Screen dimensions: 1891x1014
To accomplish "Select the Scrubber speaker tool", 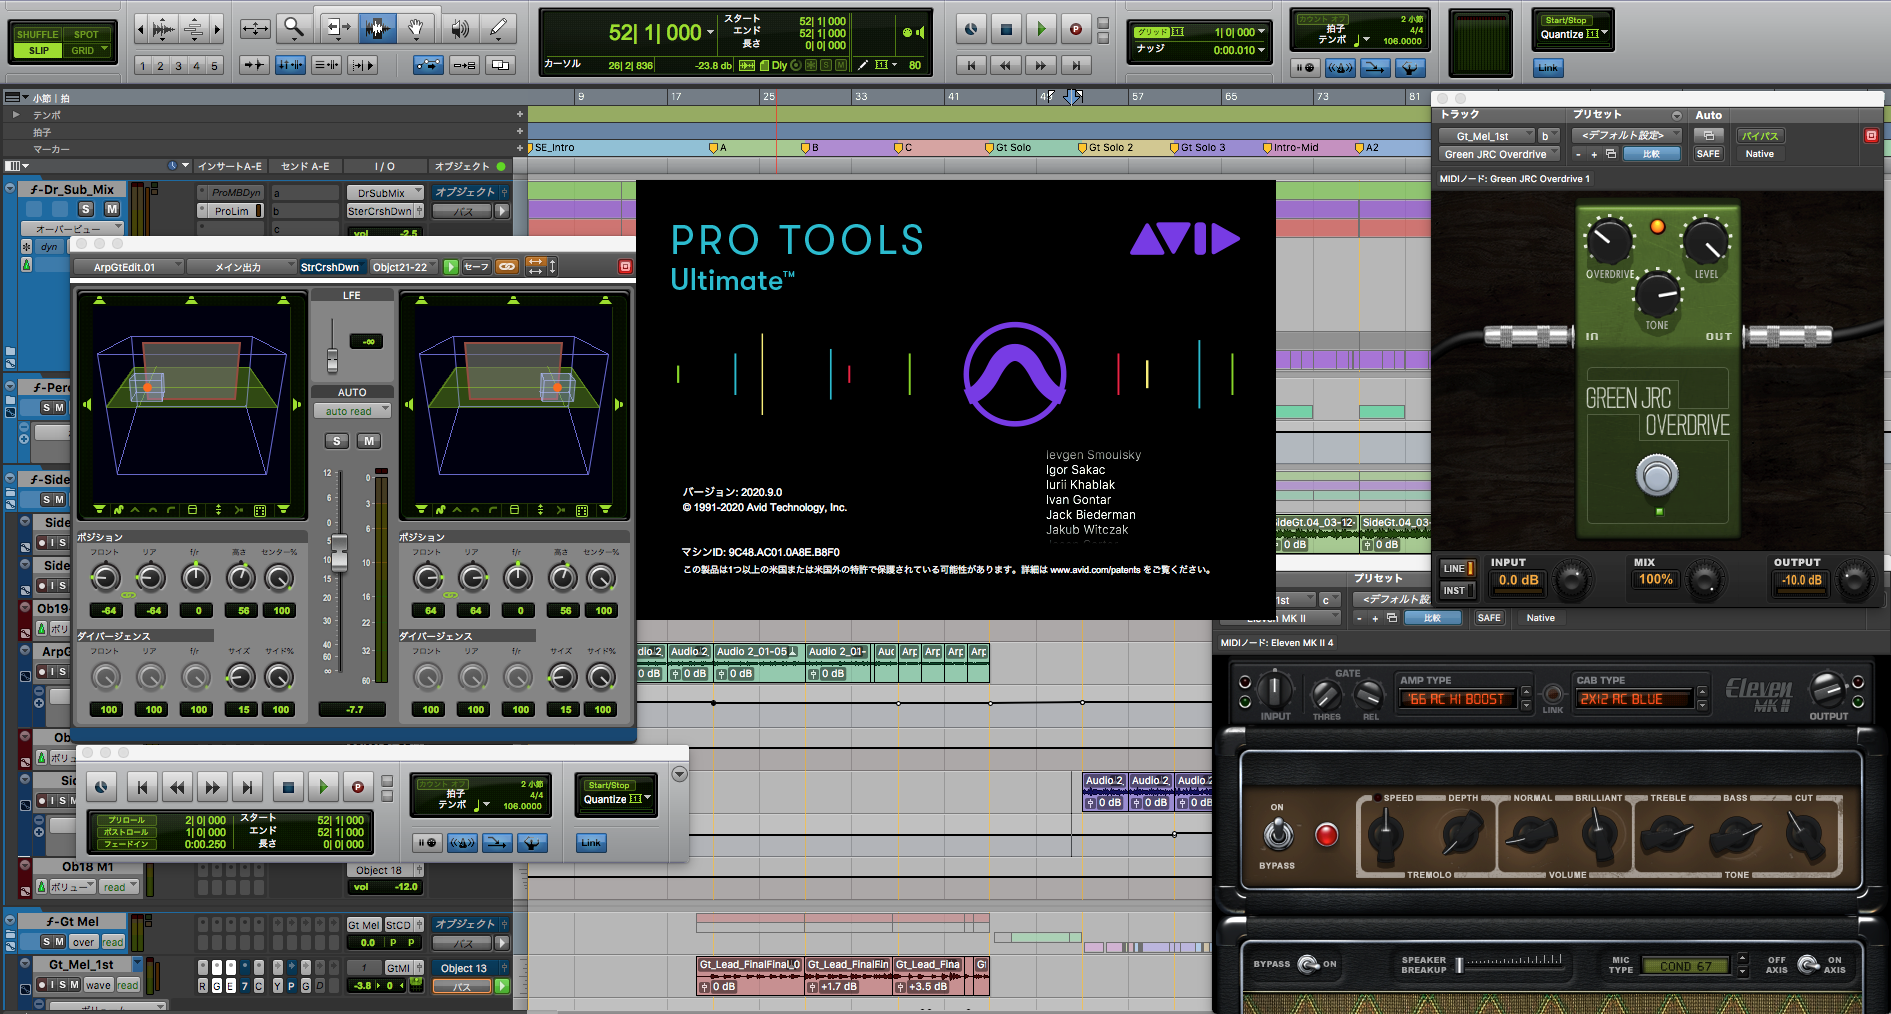I will (459, 29).
